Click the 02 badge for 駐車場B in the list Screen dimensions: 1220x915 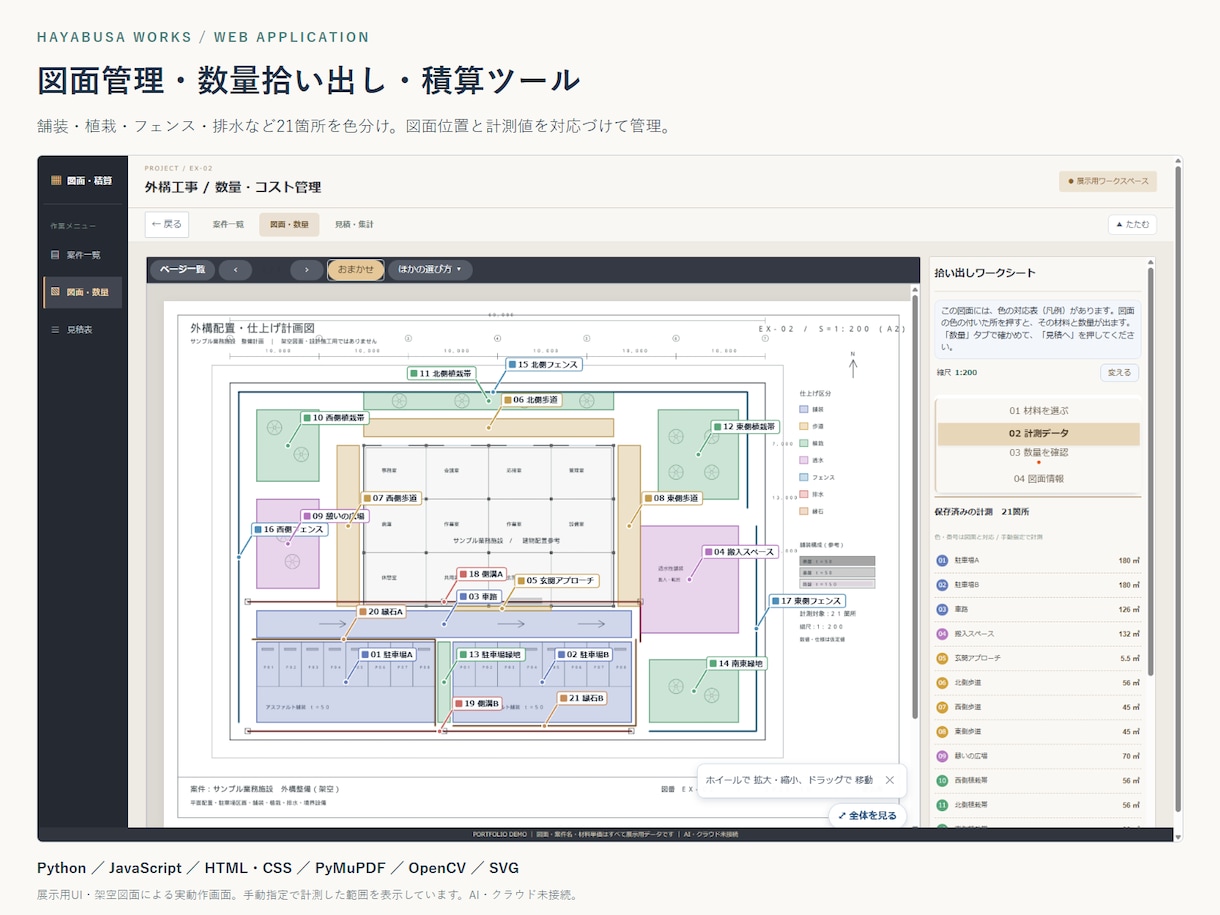pos(942,585)
